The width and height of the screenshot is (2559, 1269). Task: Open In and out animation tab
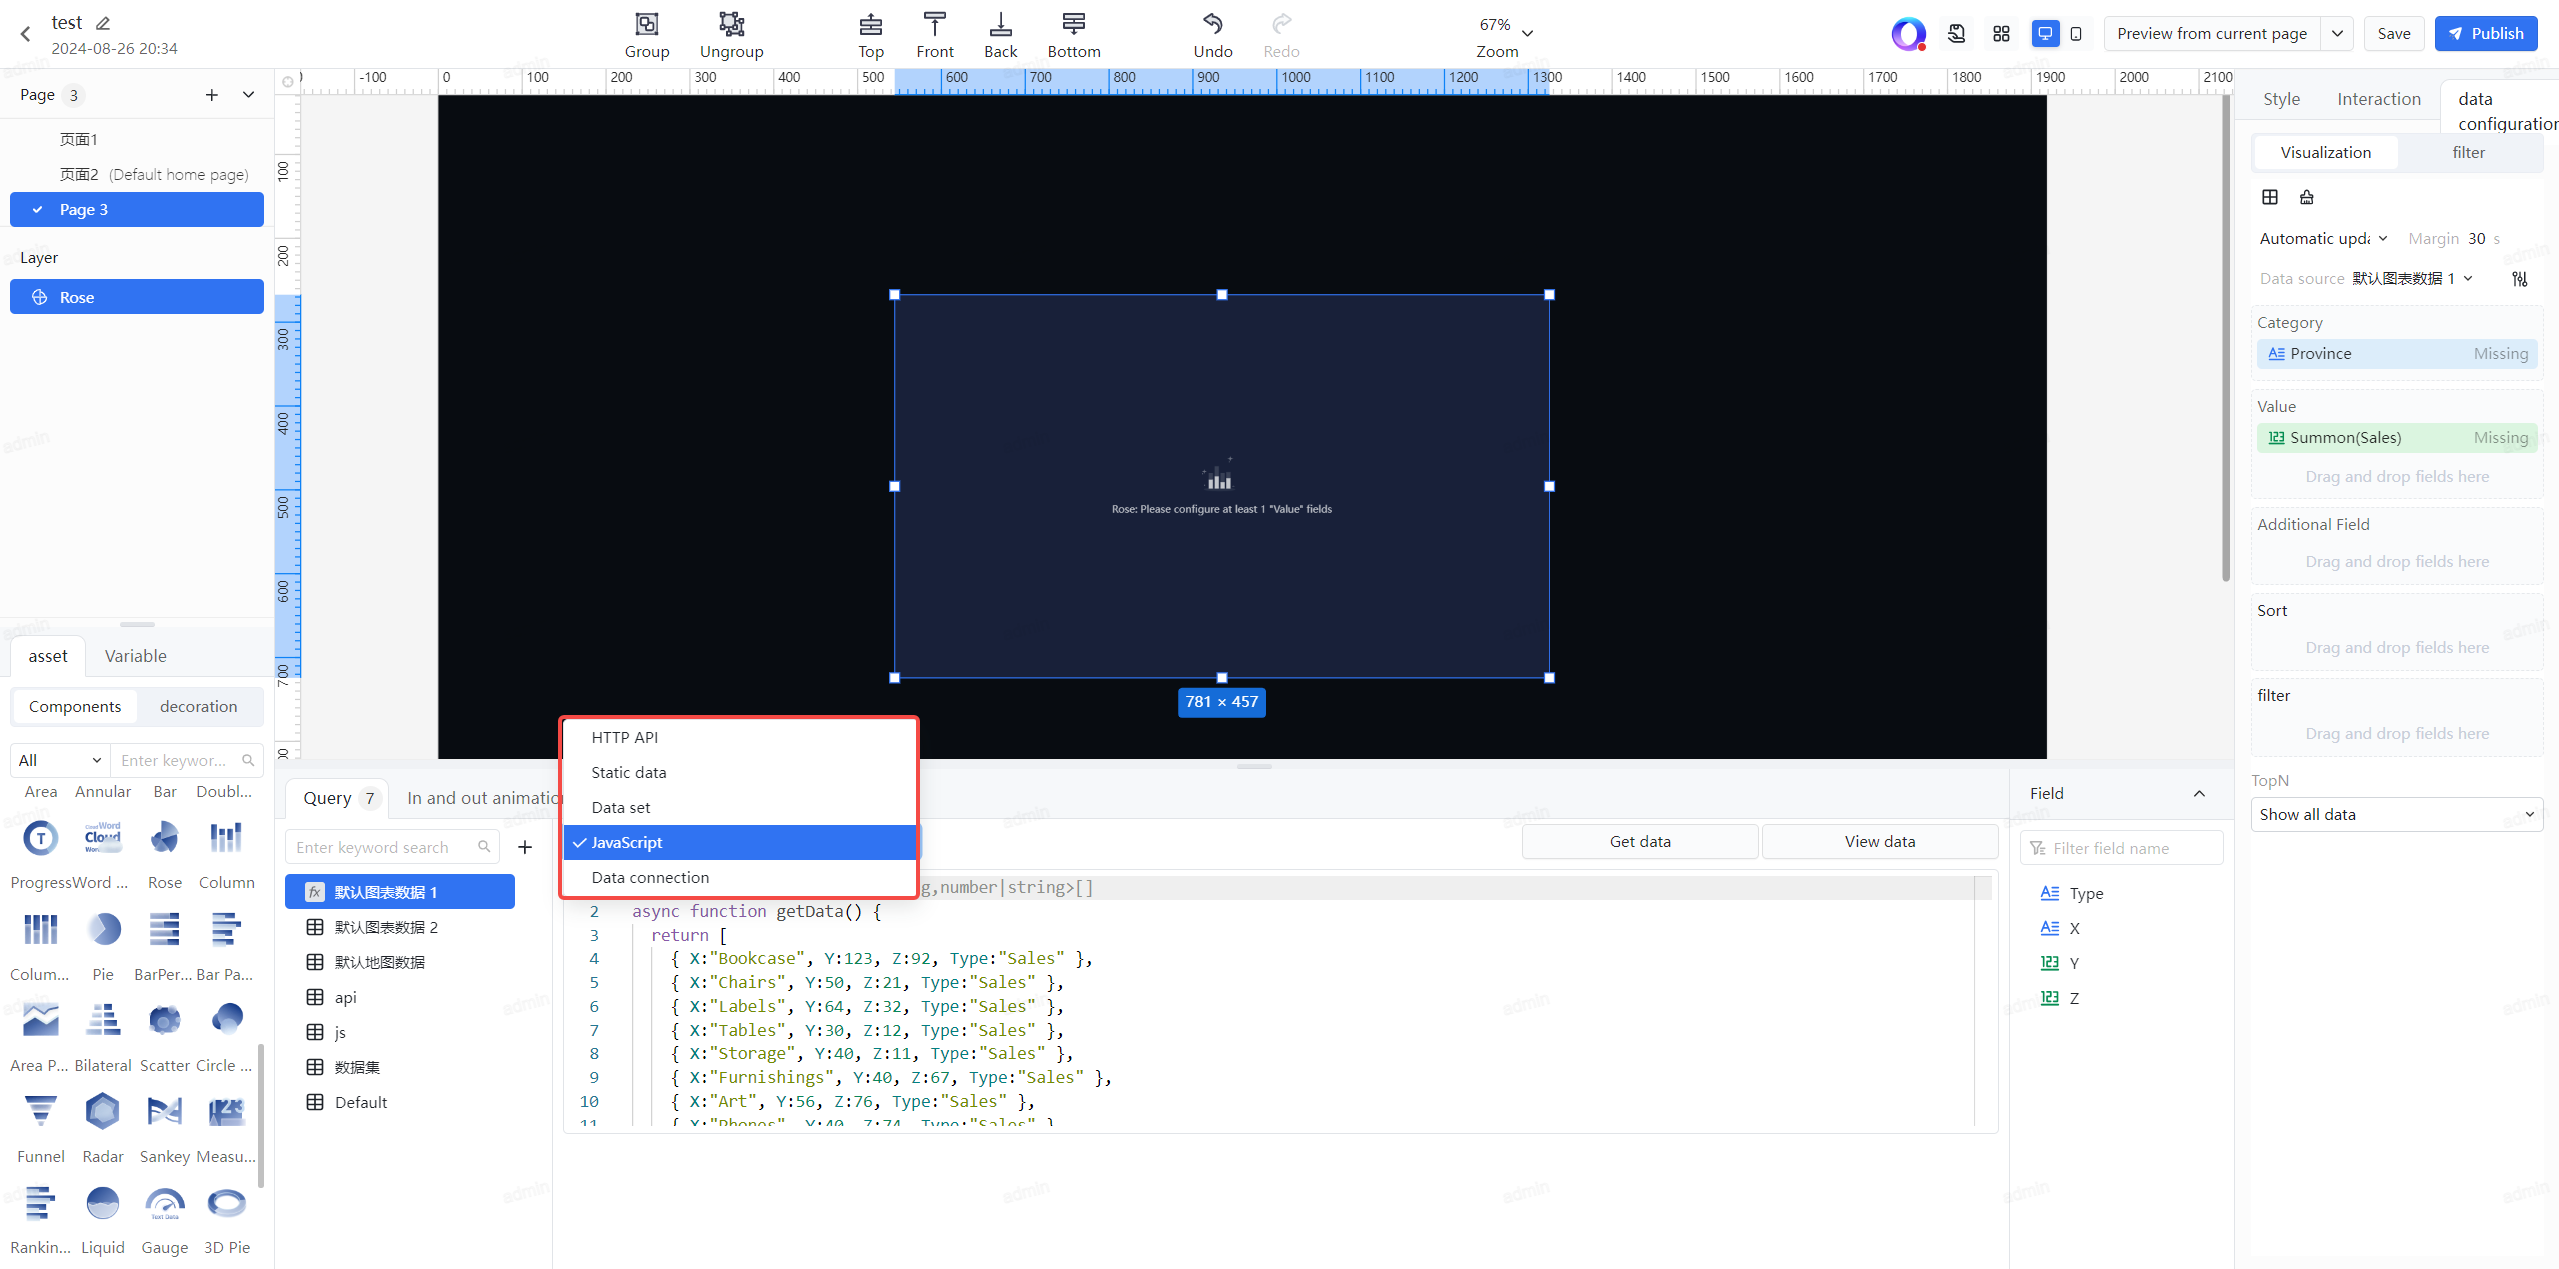[483, 798]
